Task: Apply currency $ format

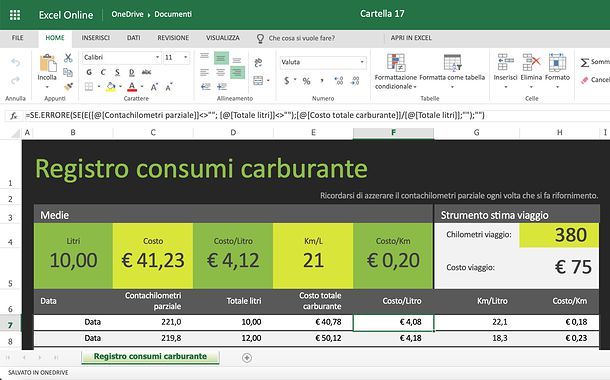Action: tap(287, 81)
